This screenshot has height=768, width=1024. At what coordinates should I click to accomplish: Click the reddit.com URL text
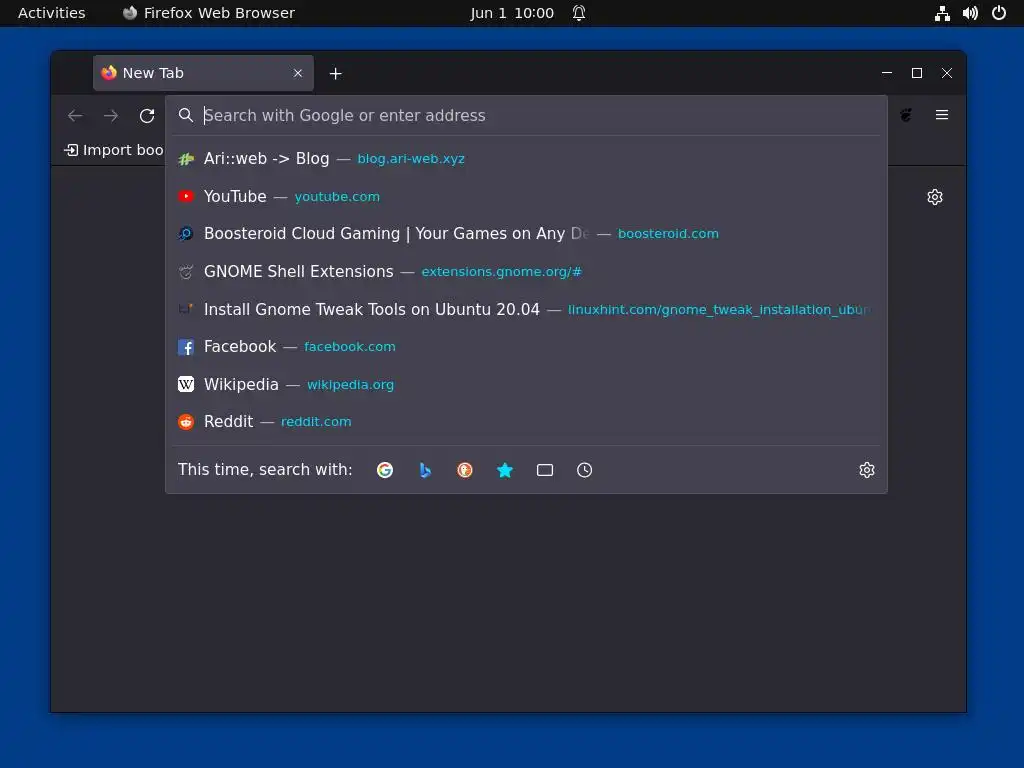tap(316, 422)
